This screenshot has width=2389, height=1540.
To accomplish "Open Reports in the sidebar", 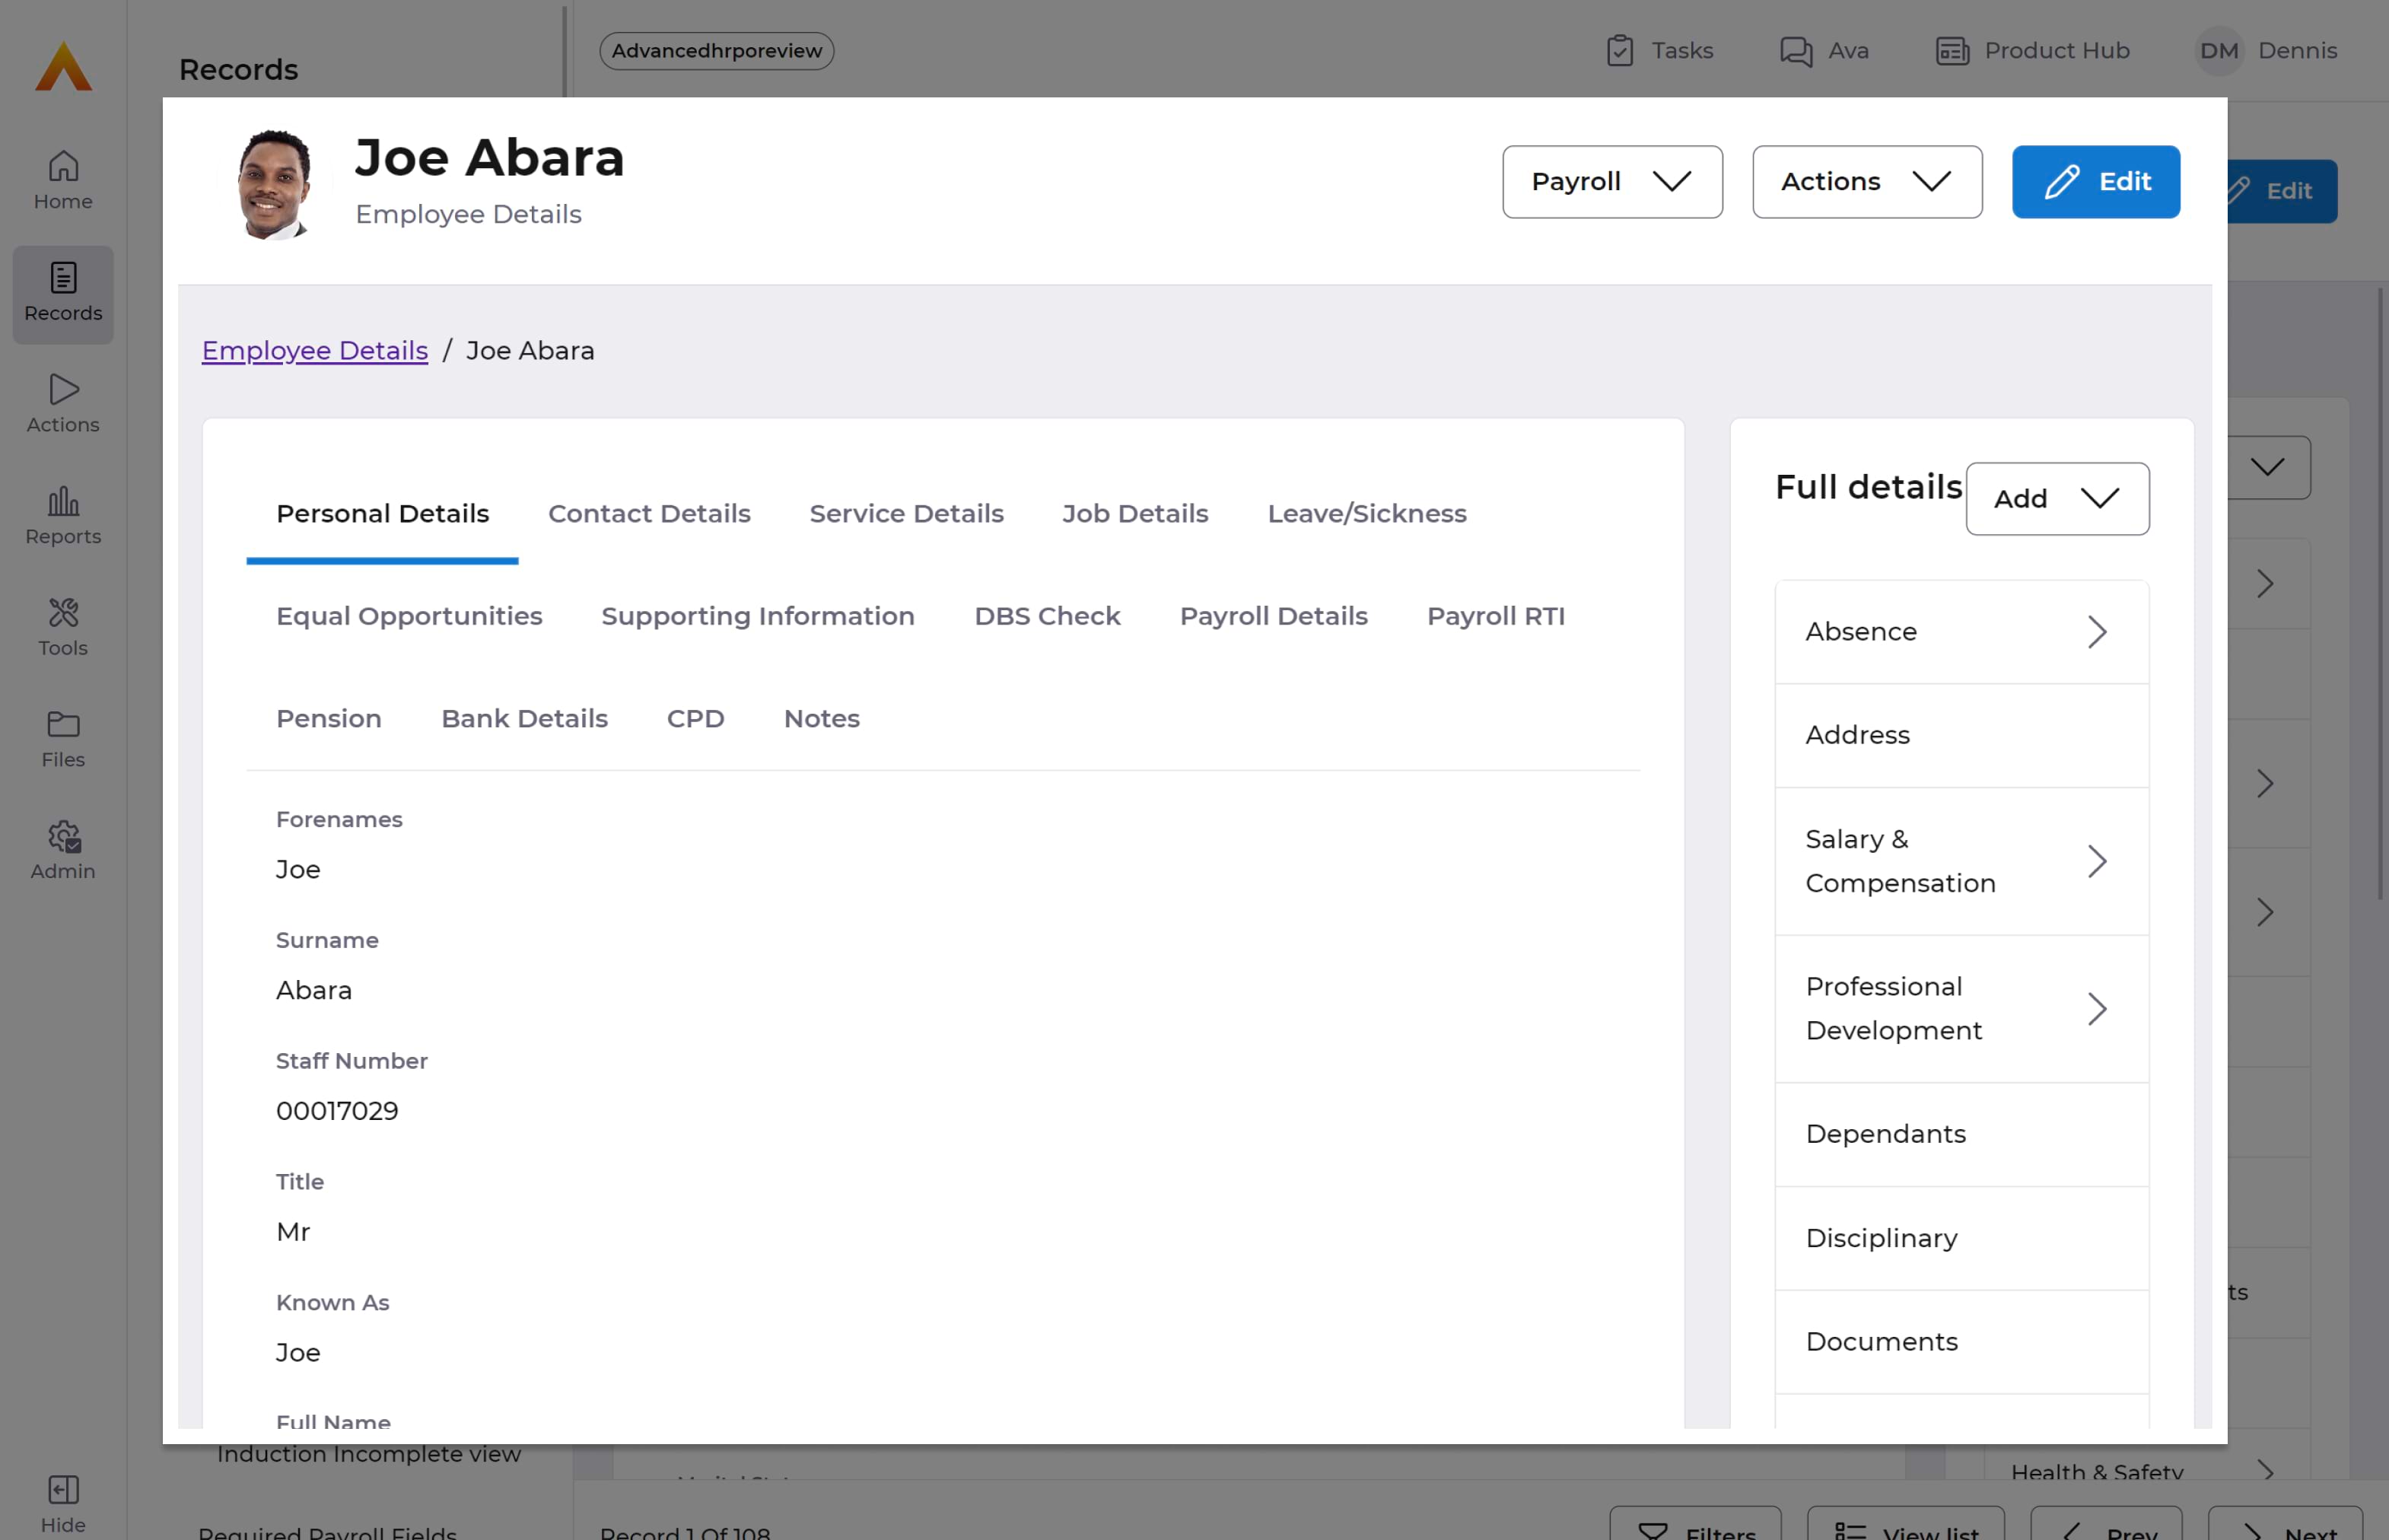I will pyautogui.click(x=63, y=516).
